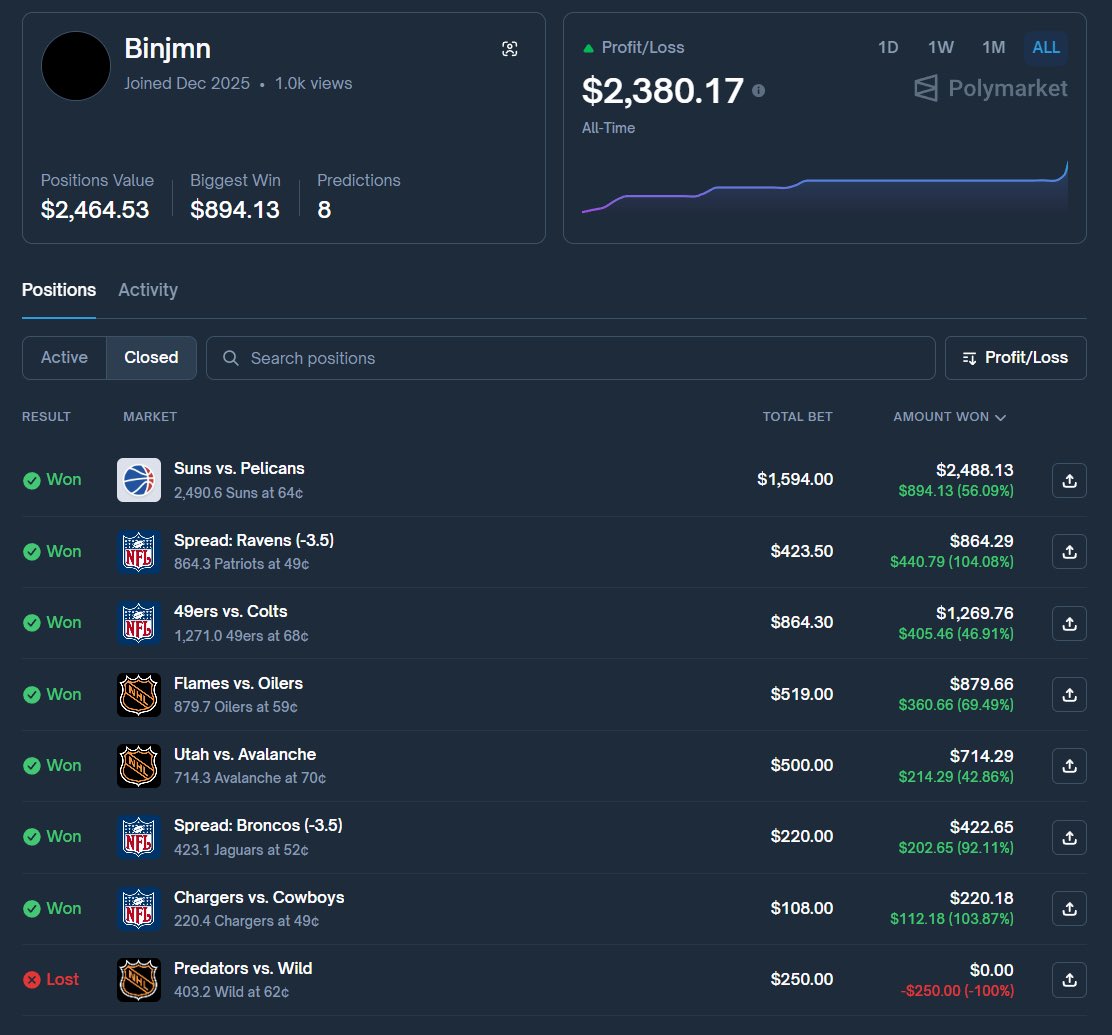This screenshot has width=1112, height=1035.
Task: Open the Utah vs. Avalanche market
Action: coord(245,754)
